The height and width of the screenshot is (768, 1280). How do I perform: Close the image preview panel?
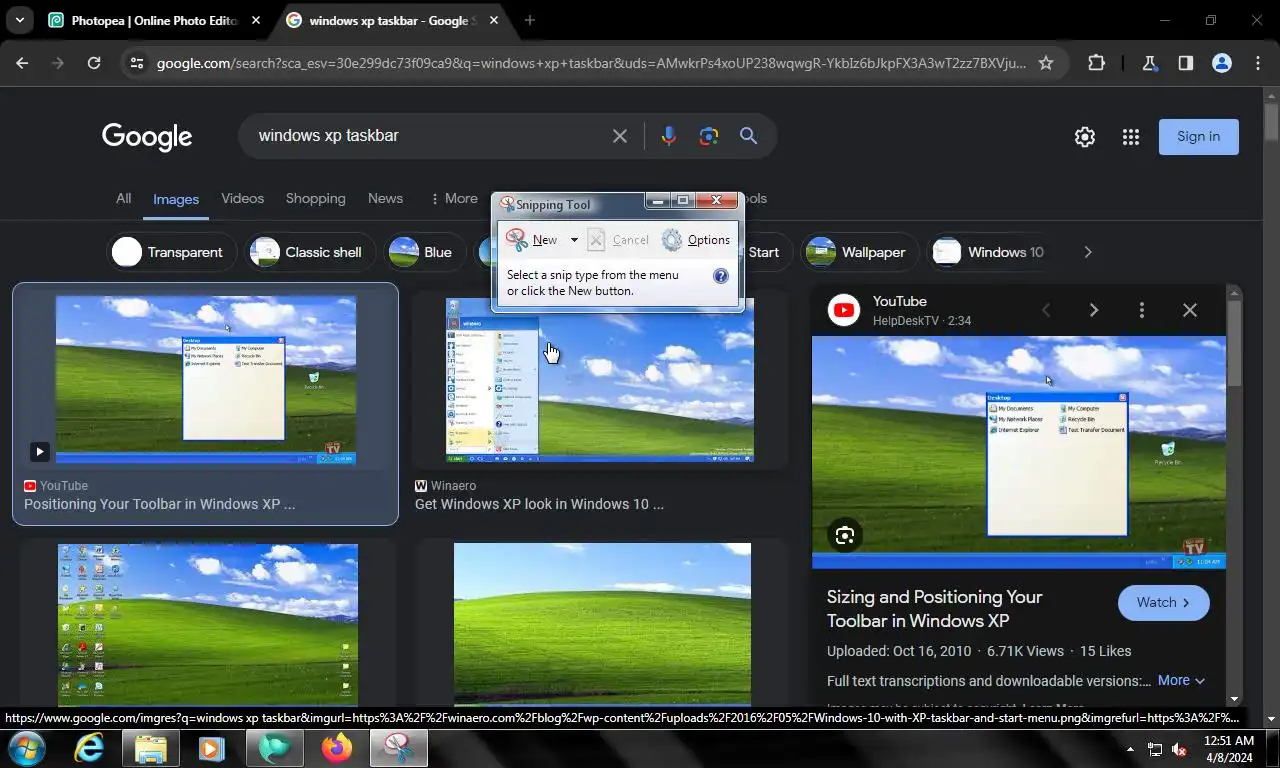point(1190,310)
